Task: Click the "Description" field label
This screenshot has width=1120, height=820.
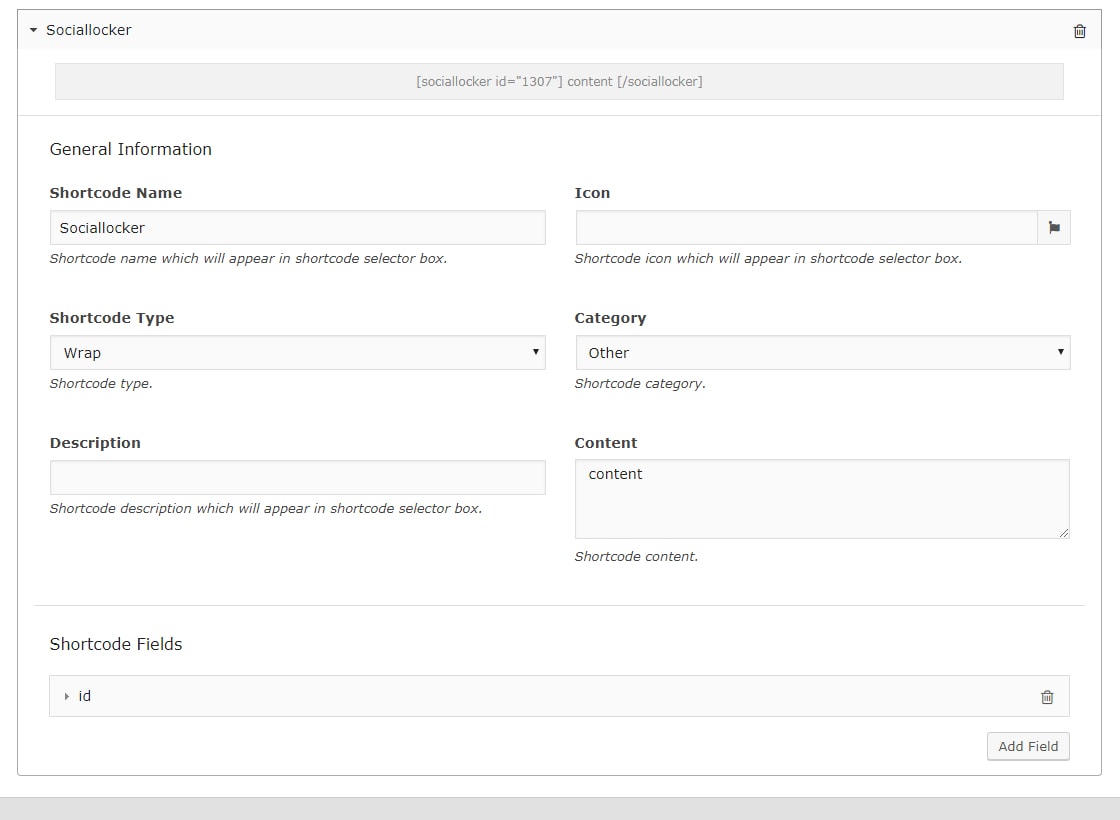Action: 95,443
